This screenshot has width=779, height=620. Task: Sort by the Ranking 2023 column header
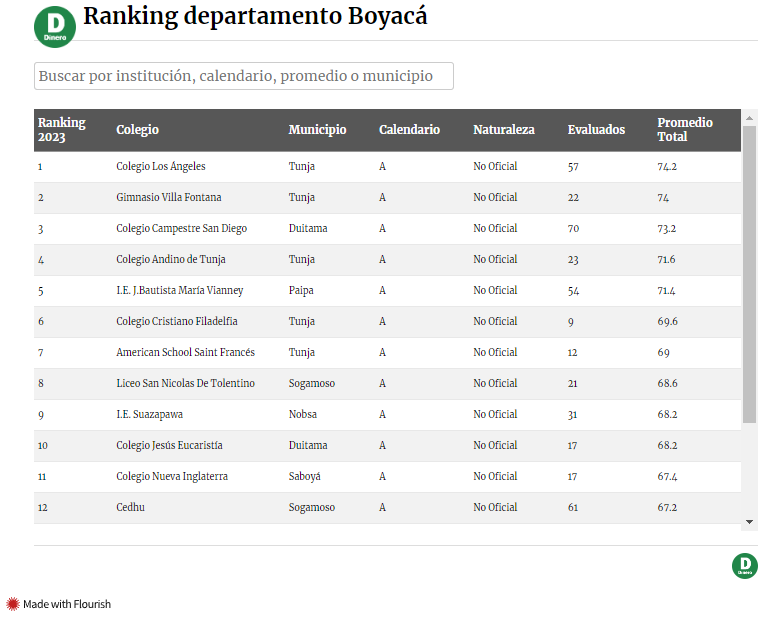62,130
